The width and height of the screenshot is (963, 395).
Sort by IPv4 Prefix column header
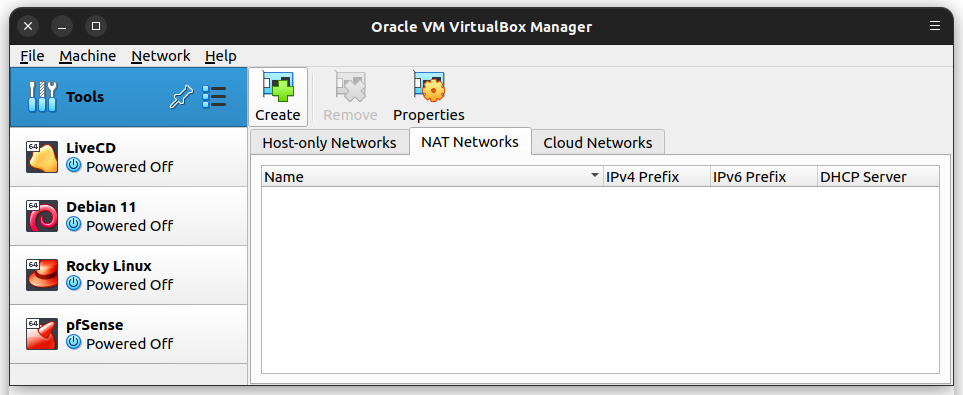pos(657,177)
